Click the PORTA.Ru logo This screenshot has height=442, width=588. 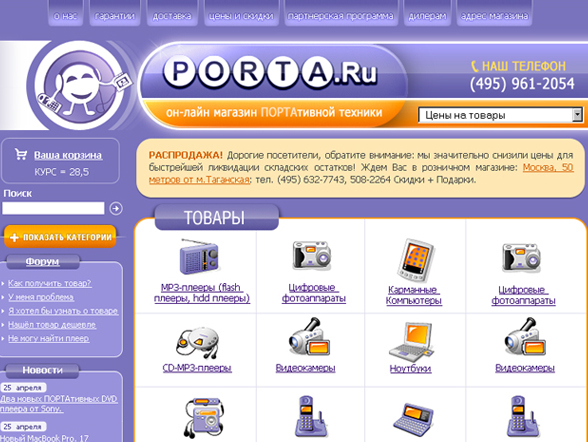[270, 71]
